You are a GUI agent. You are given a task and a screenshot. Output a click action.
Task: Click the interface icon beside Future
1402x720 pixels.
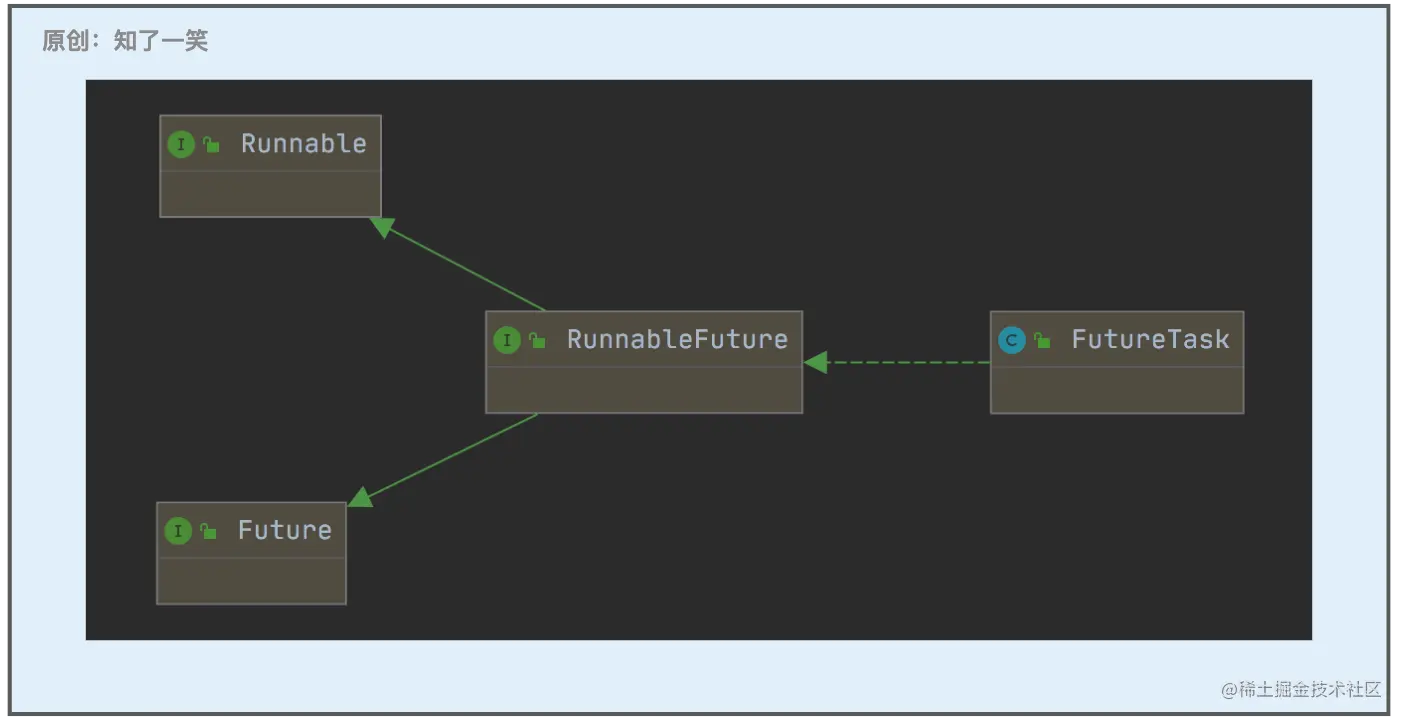[x=178, y=531]
